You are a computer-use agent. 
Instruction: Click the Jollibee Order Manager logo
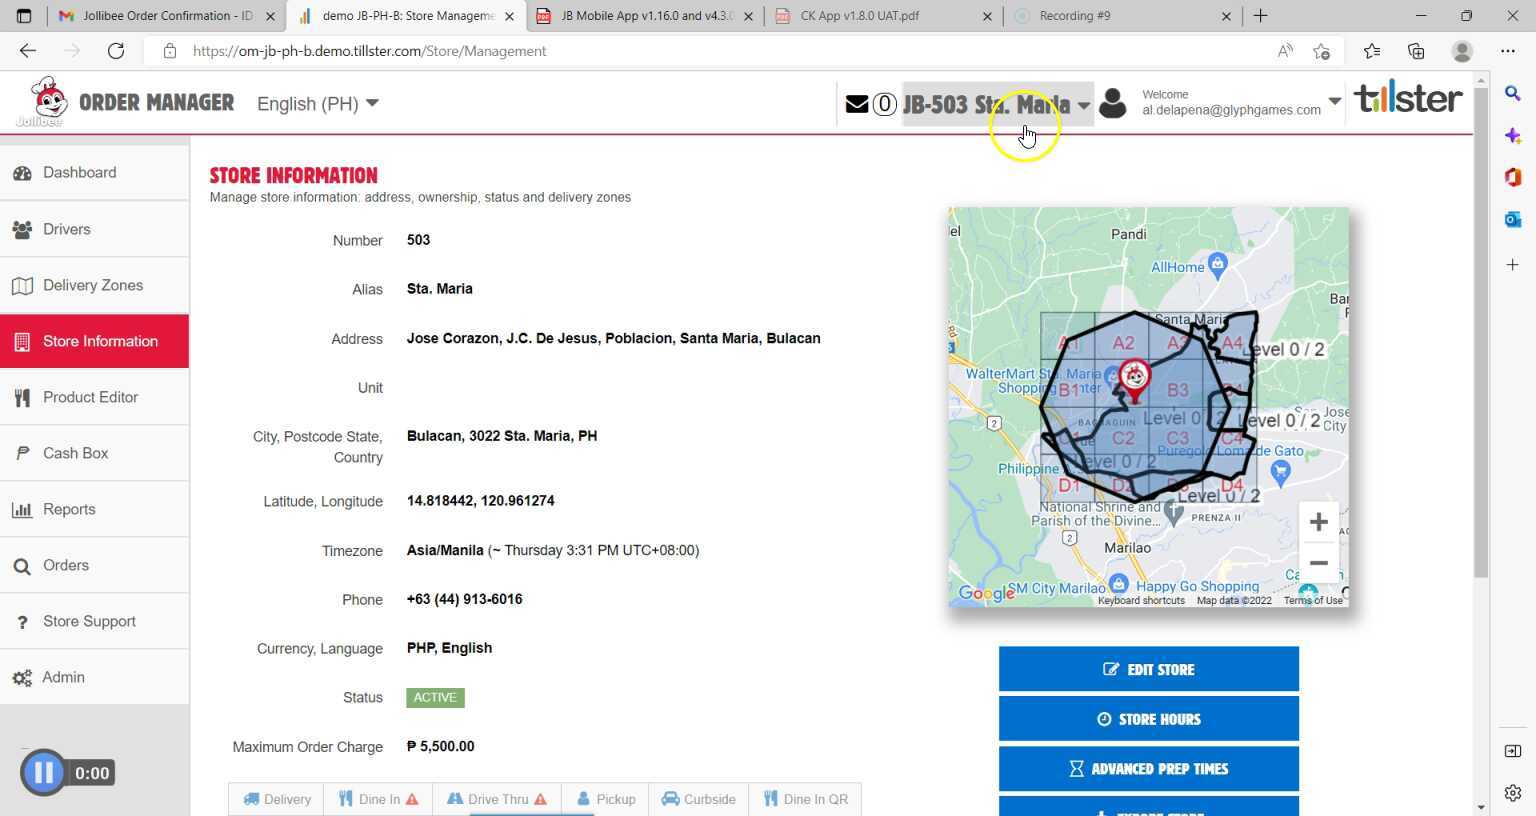coord(47,102)
